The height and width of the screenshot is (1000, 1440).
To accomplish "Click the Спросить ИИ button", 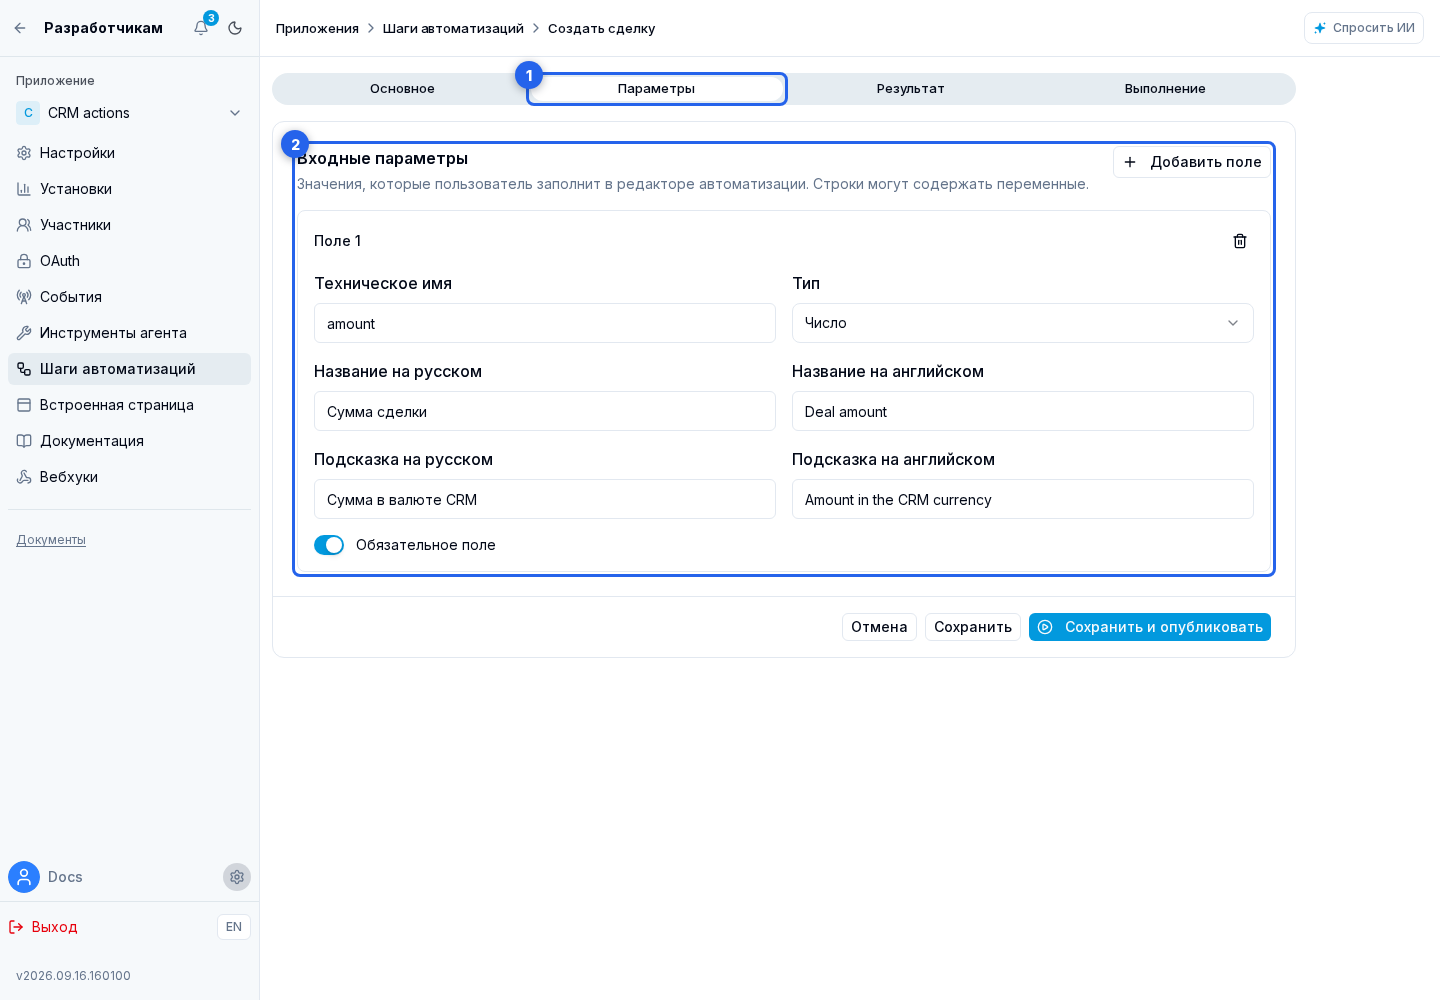I will 1364,28.
